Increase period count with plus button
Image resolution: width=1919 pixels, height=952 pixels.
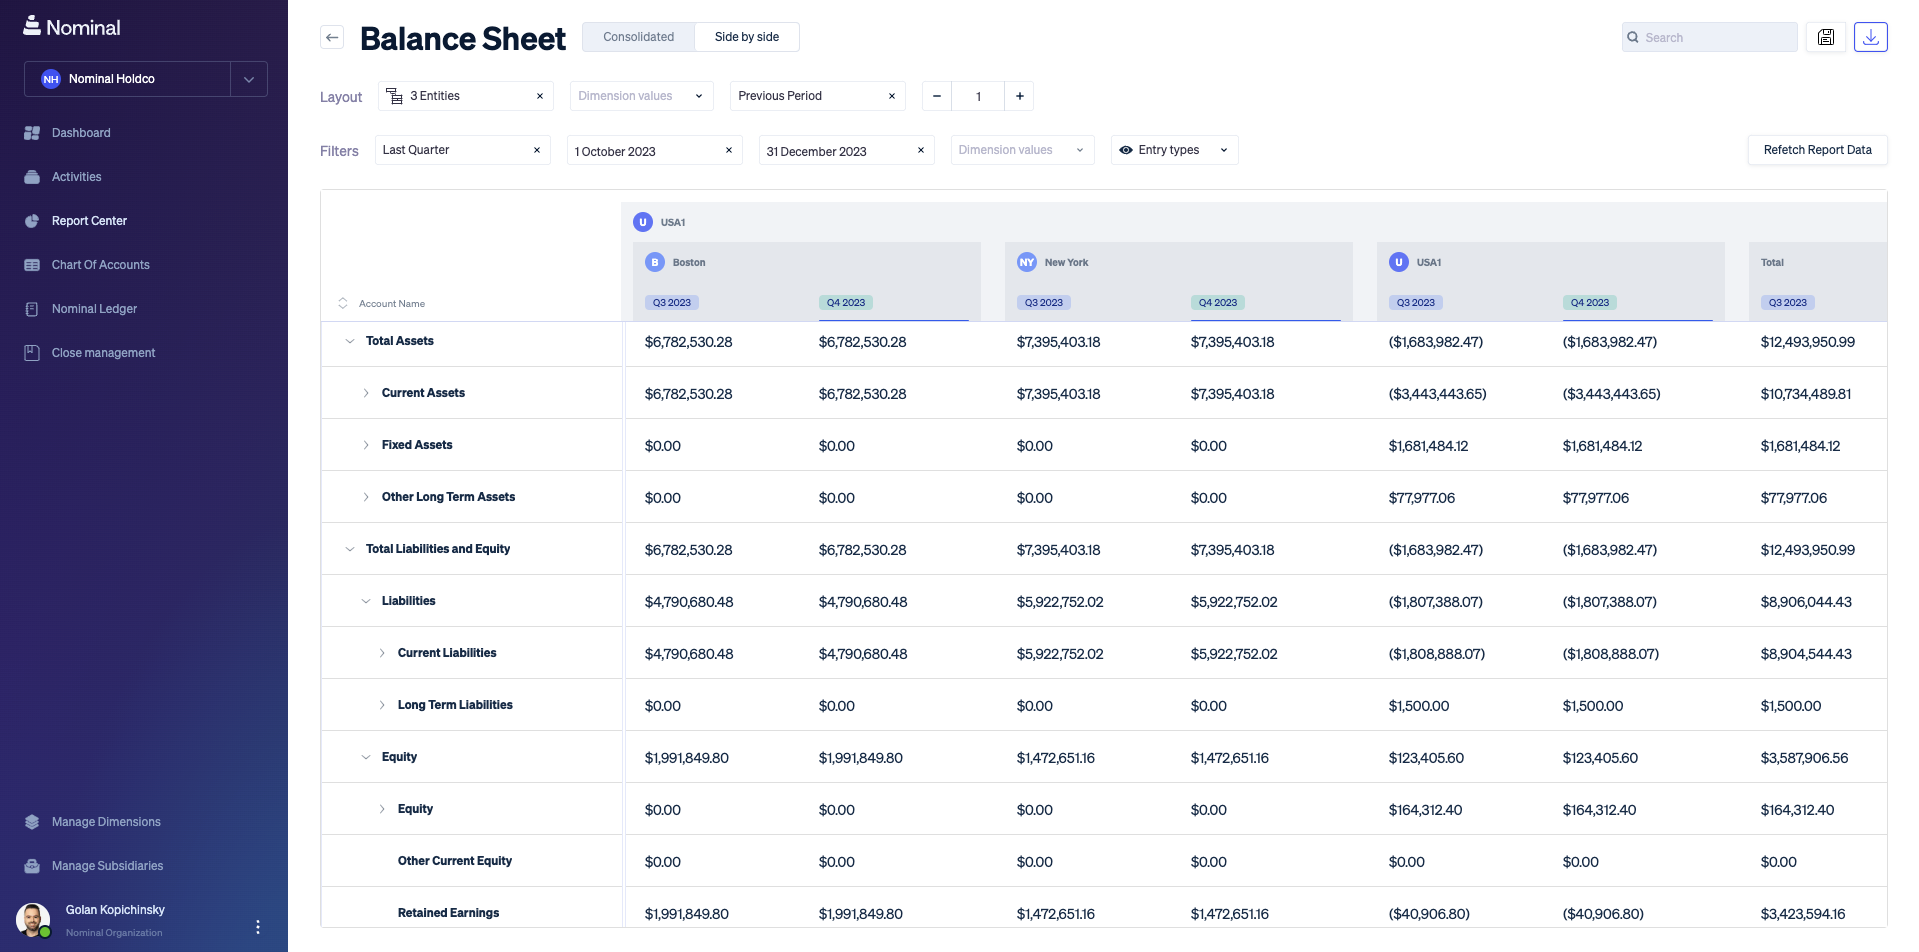pyautogui.click(x=1019, y=96)
